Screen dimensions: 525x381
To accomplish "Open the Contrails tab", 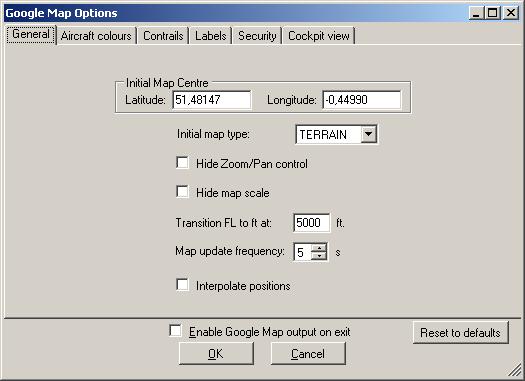I will (x=163, y=36).
